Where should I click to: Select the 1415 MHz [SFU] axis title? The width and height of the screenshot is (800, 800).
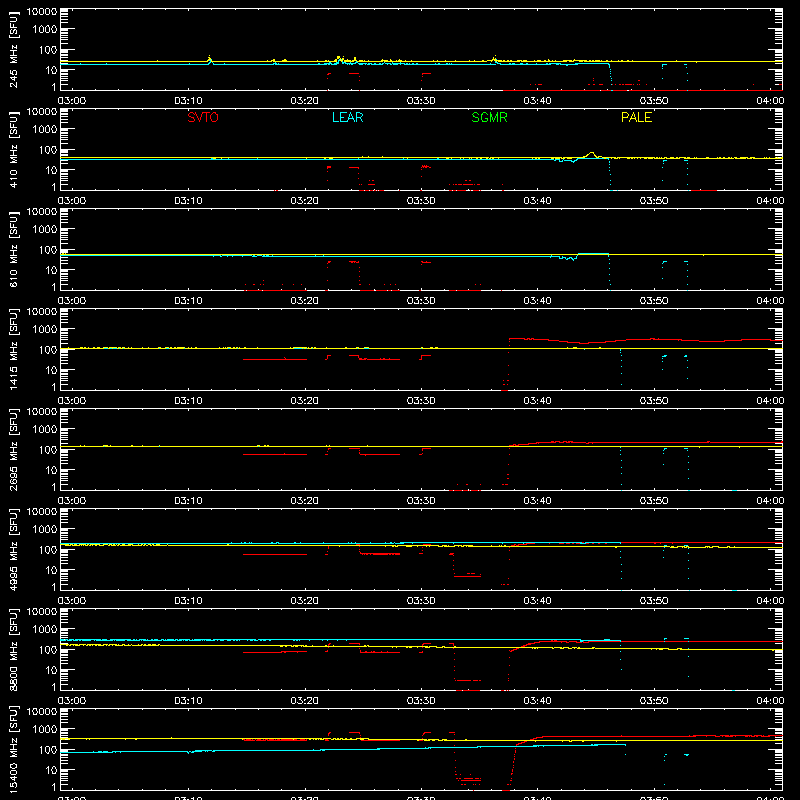pos(14,349)
